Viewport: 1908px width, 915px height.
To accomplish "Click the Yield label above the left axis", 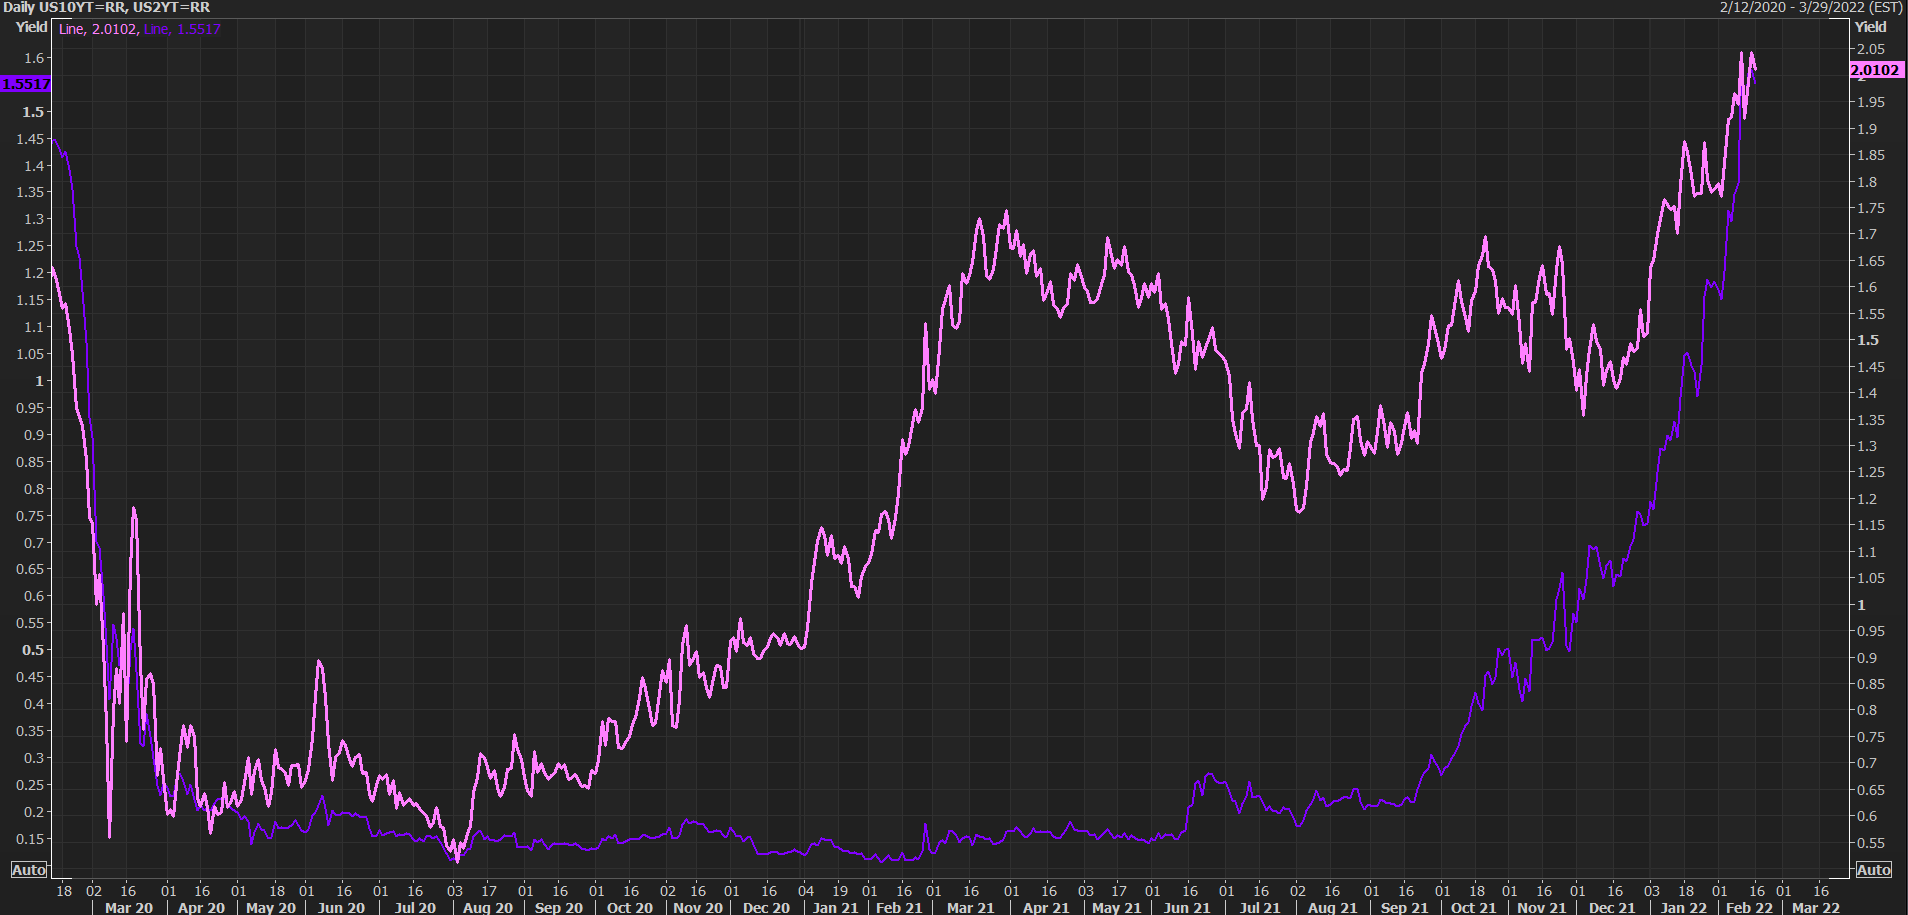I will (32, 27).
